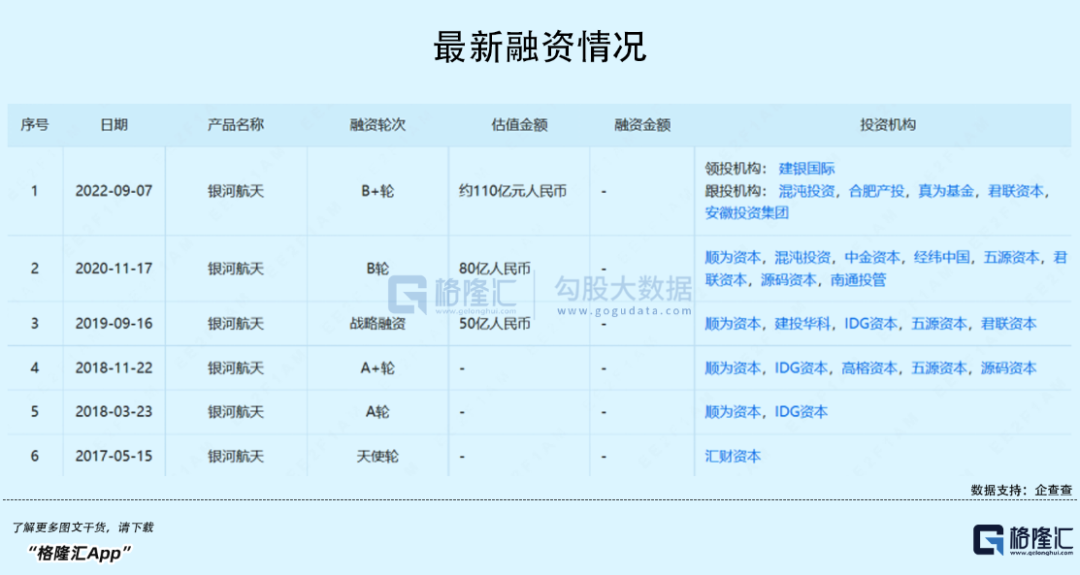Click 源码资本 in the 2018-11-22 row

pyautogui.click(x=1009, y=368)
